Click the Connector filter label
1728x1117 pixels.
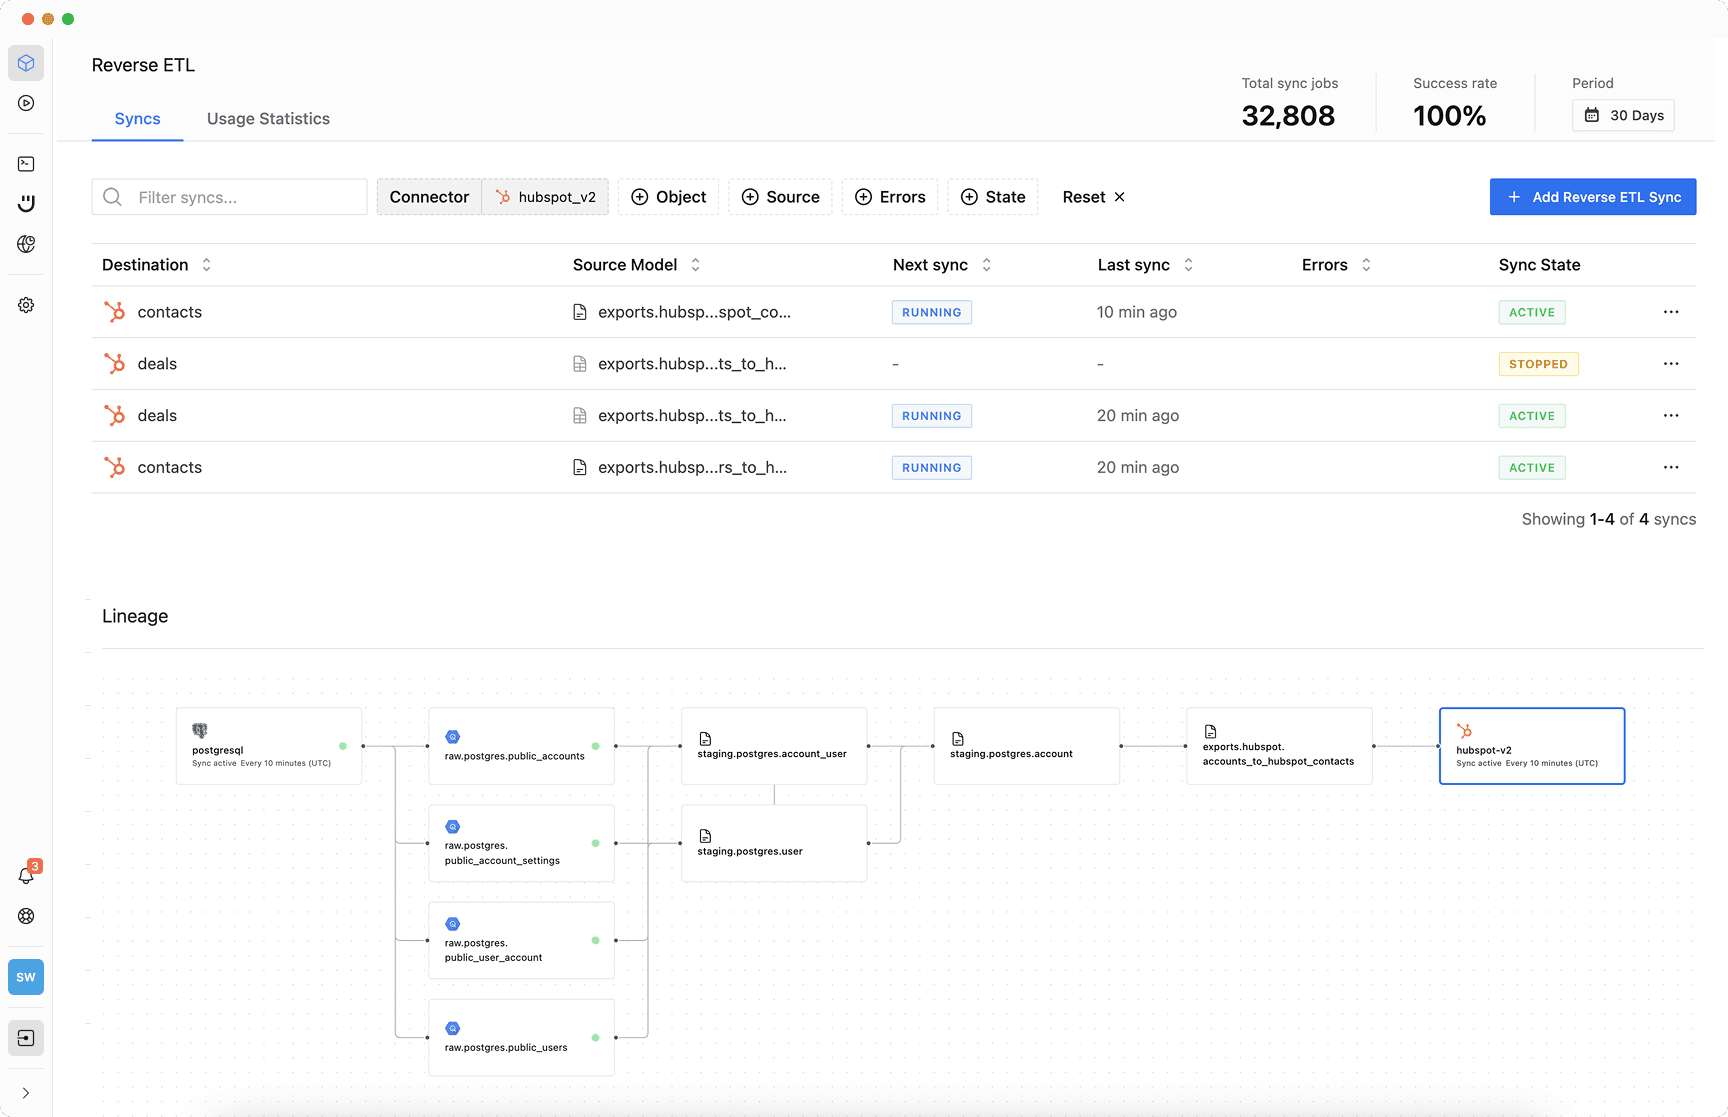429,197
